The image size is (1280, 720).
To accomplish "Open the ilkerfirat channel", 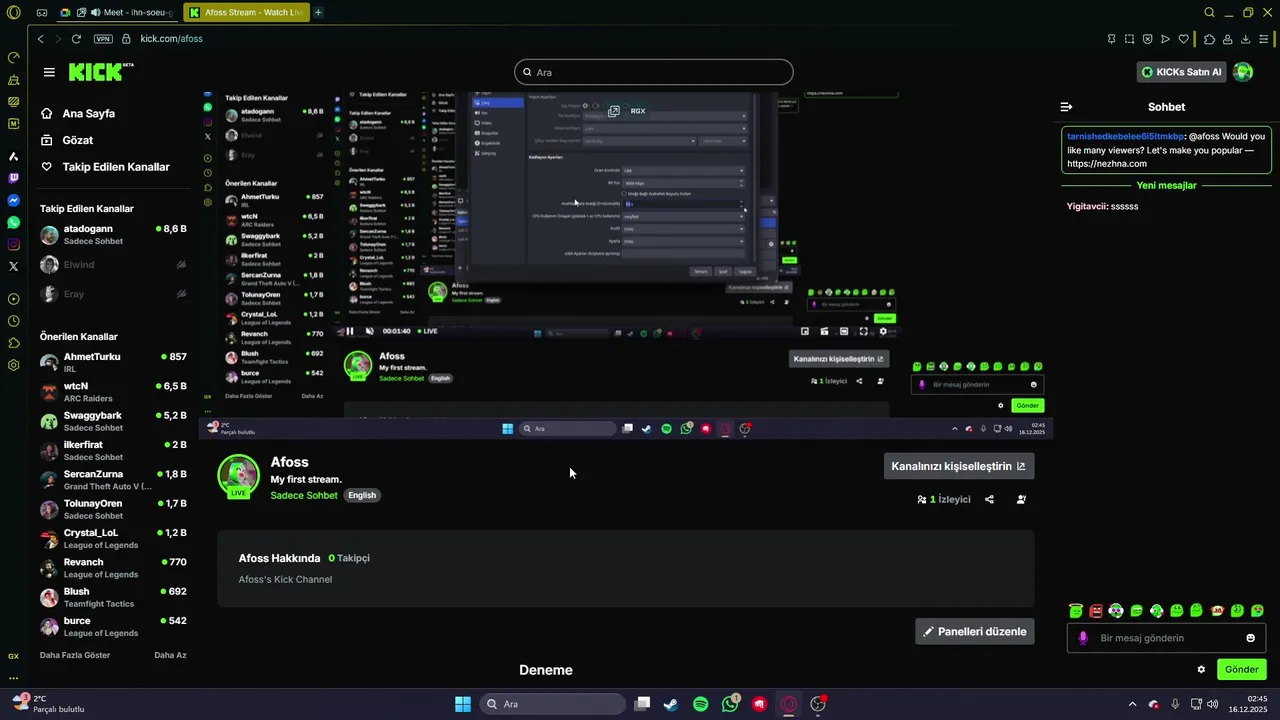I will (113, 450).
